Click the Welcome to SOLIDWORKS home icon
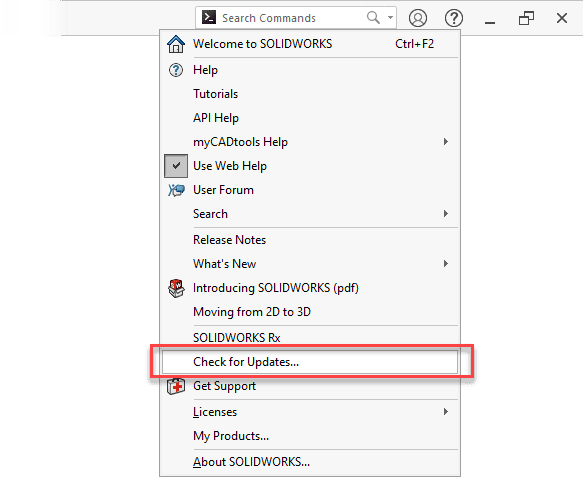 click(176, 44)
